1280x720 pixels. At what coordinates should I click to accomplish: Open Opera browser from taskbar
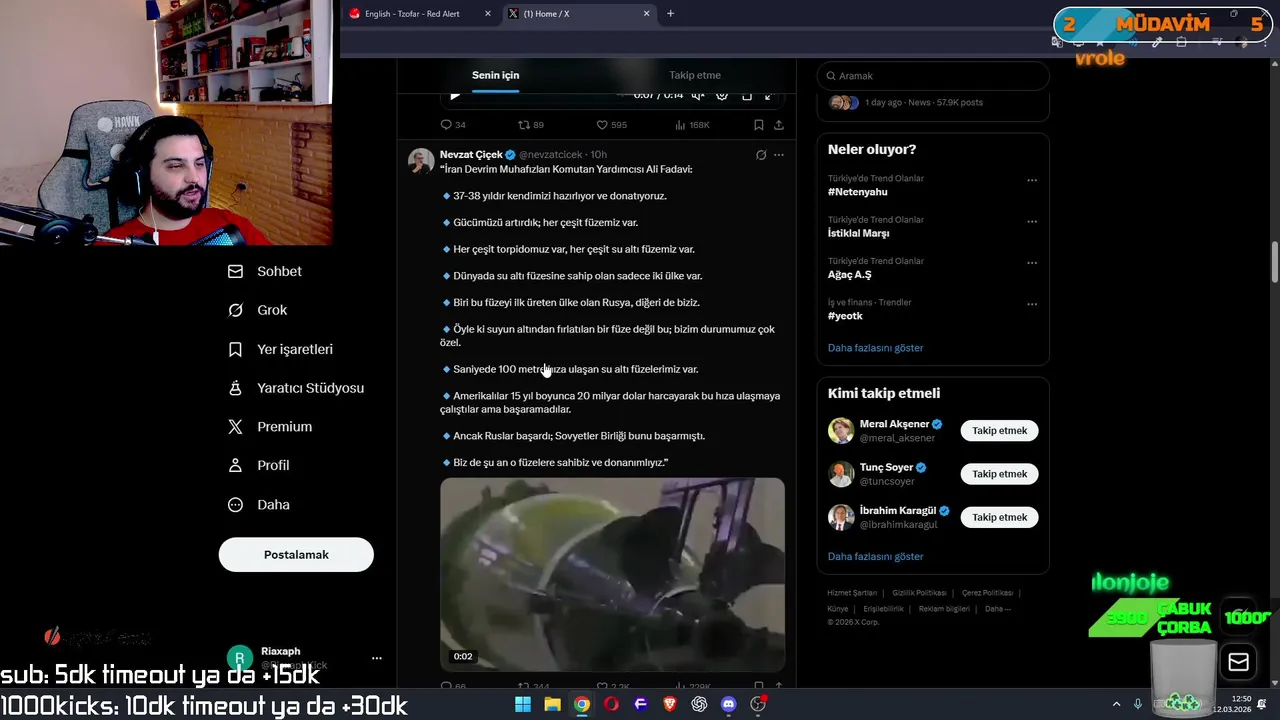pyautogui.click(x=611, y=704)
